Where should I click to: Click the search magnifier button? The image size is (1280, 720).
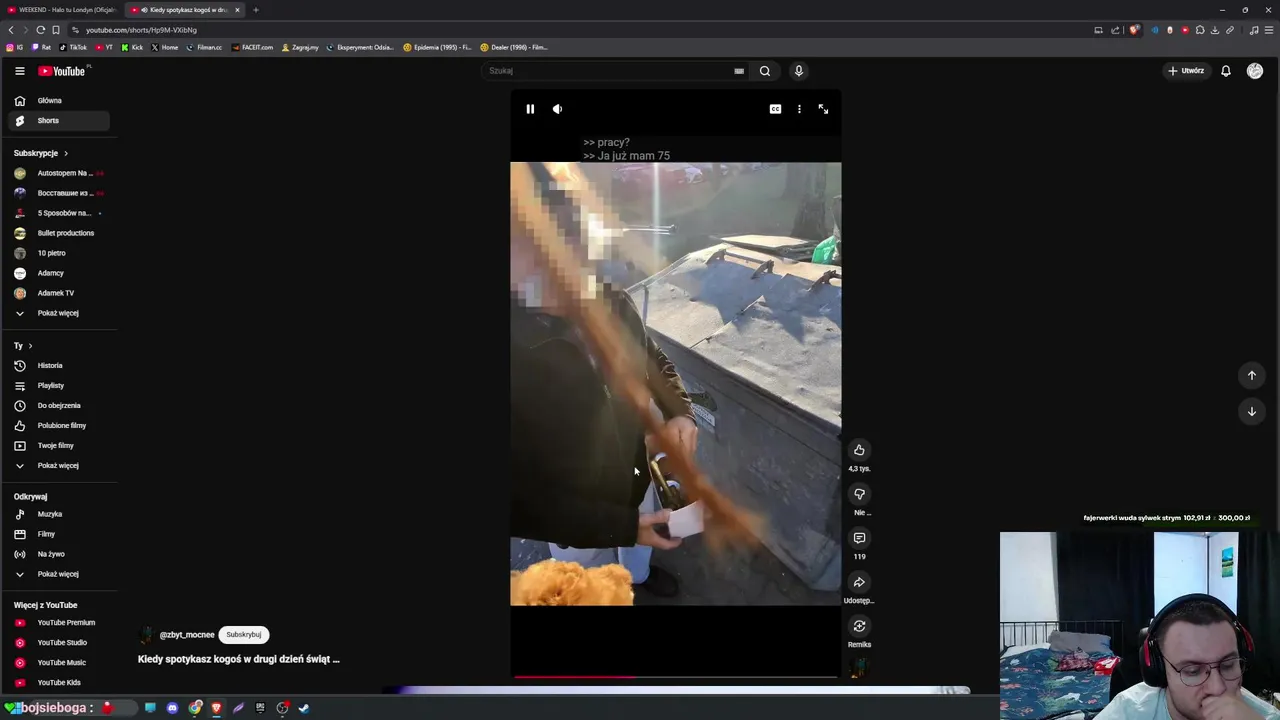[x=765, y=71]
